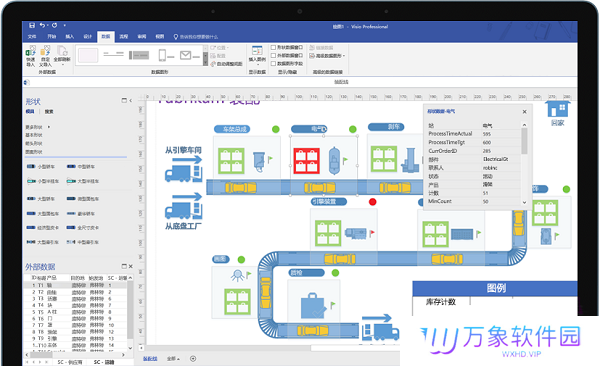This screenshot has height=366, width=600.
Task: Switch to the 视图 ribbon tab
Action: 160,36
